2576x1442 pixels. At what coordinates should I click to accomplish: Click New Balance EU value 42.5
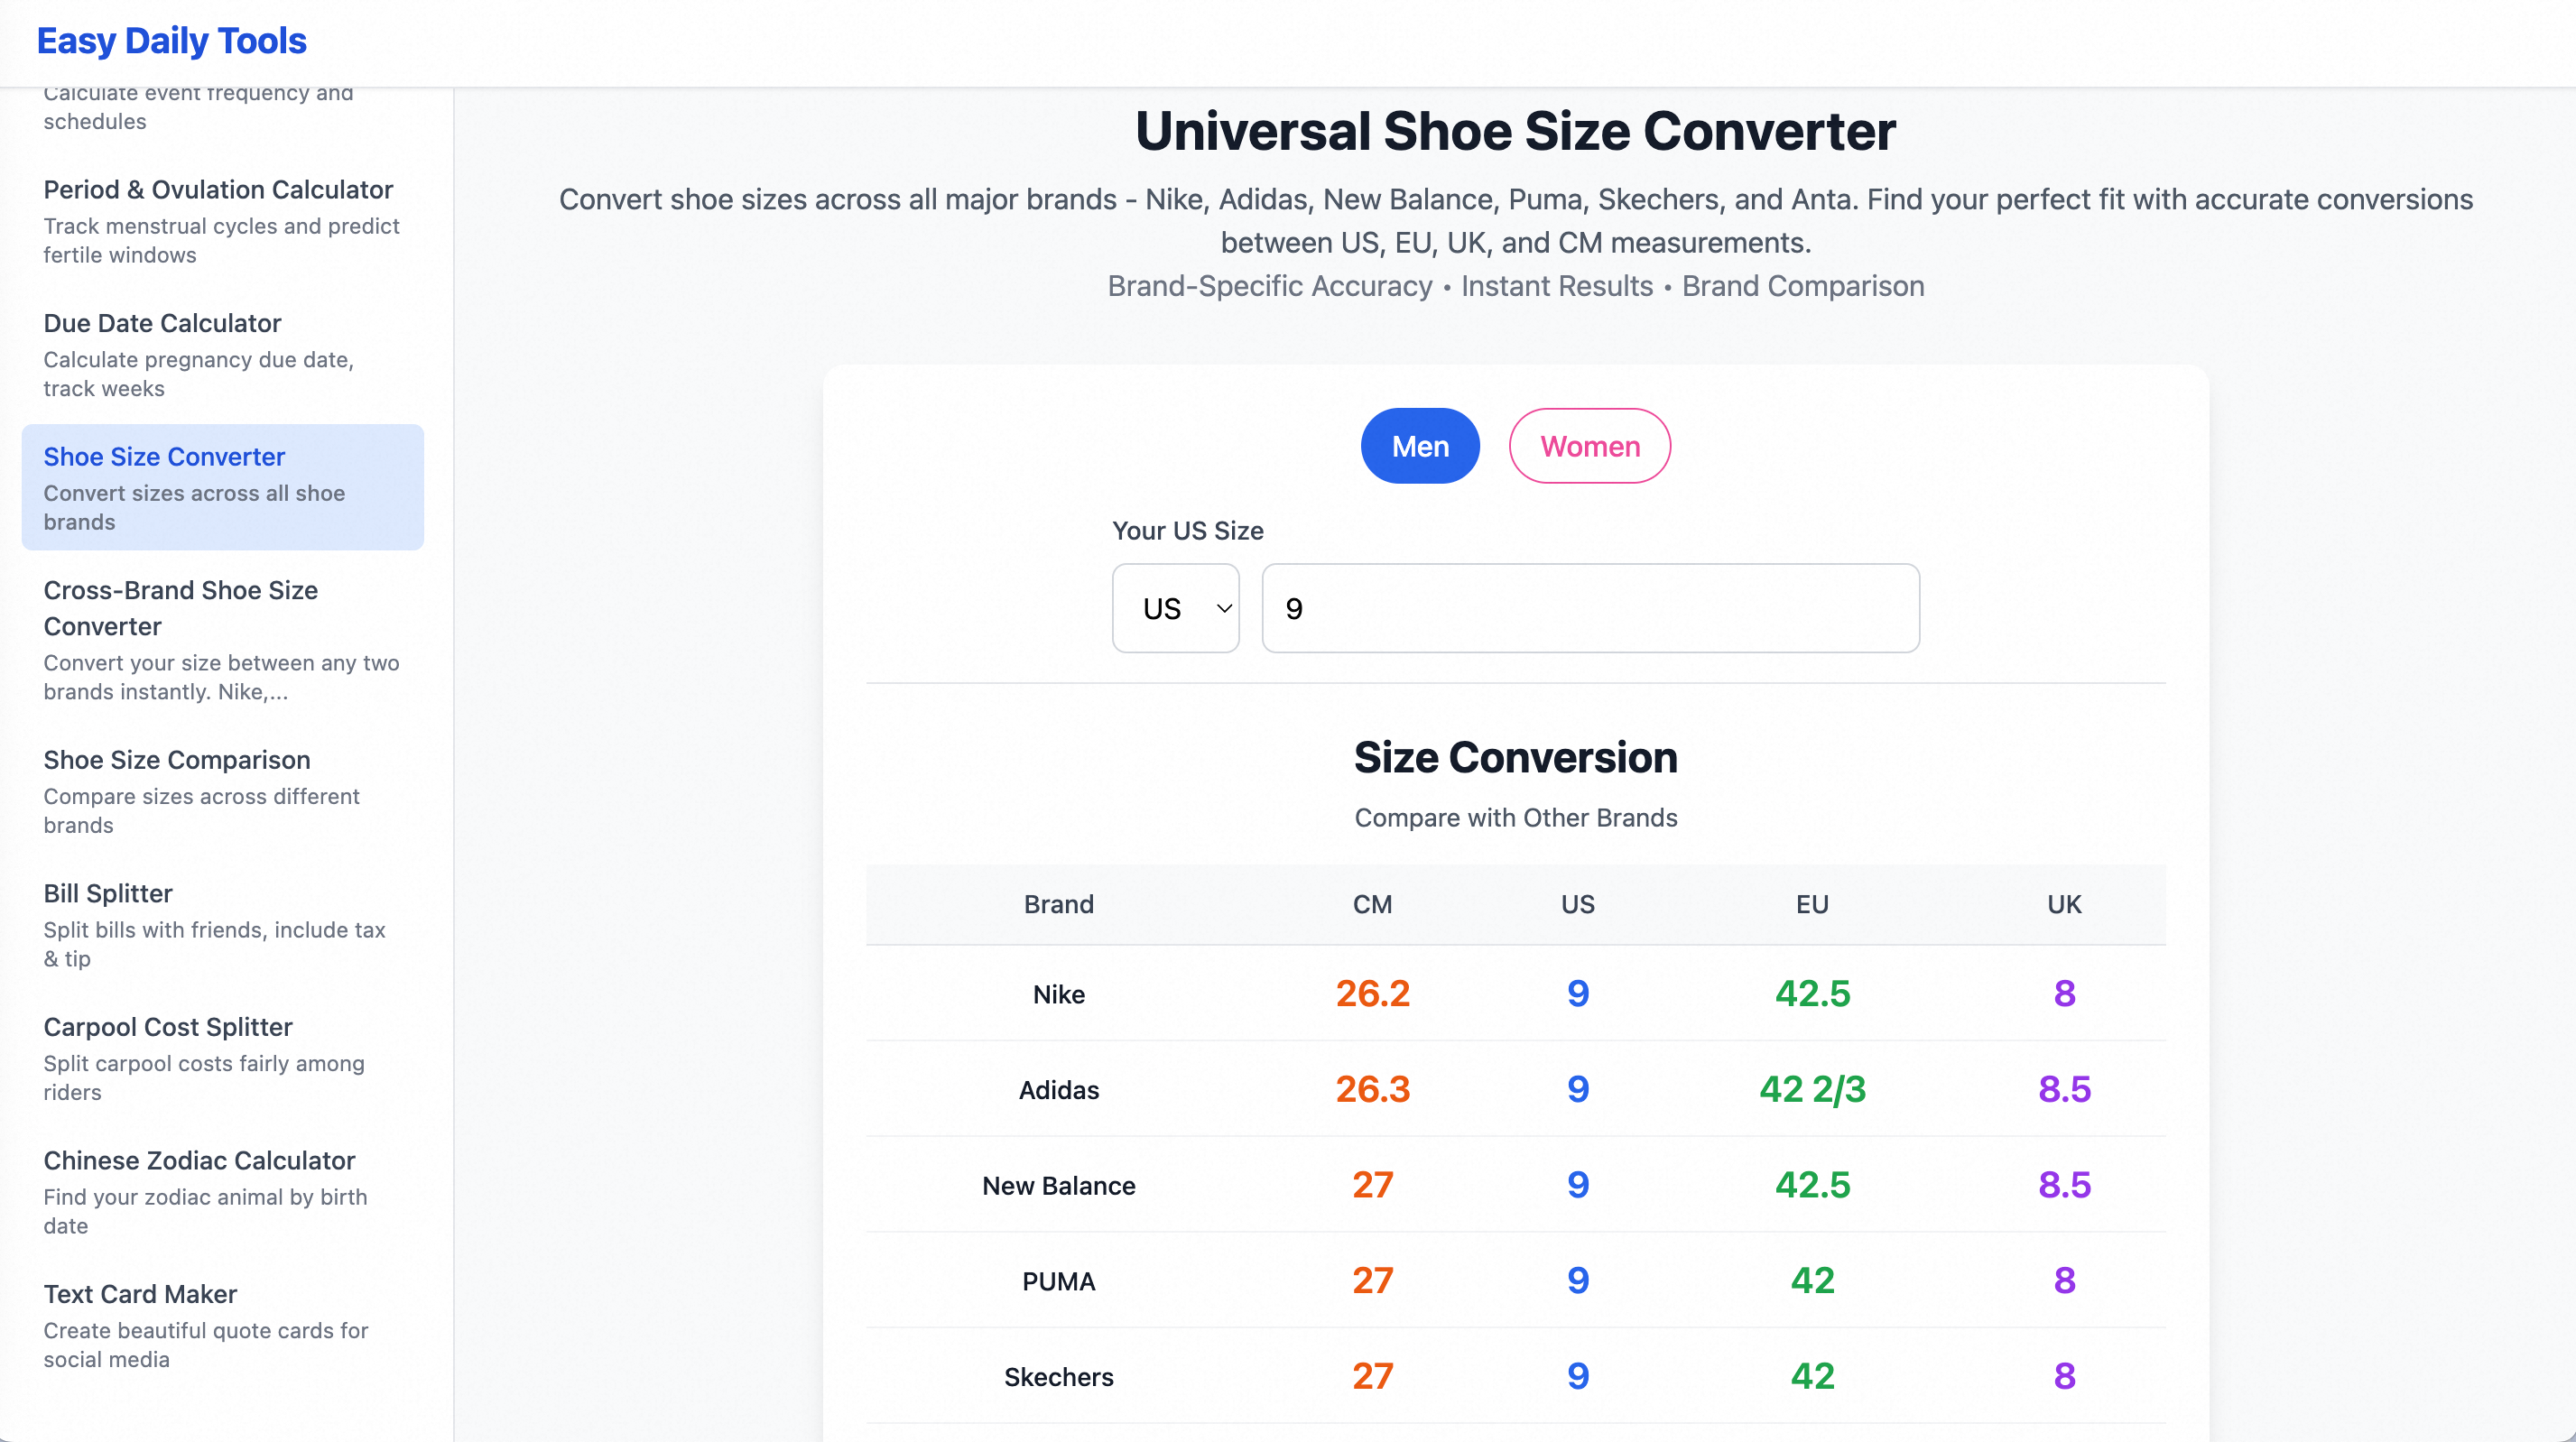[x=1812, y=1185]
